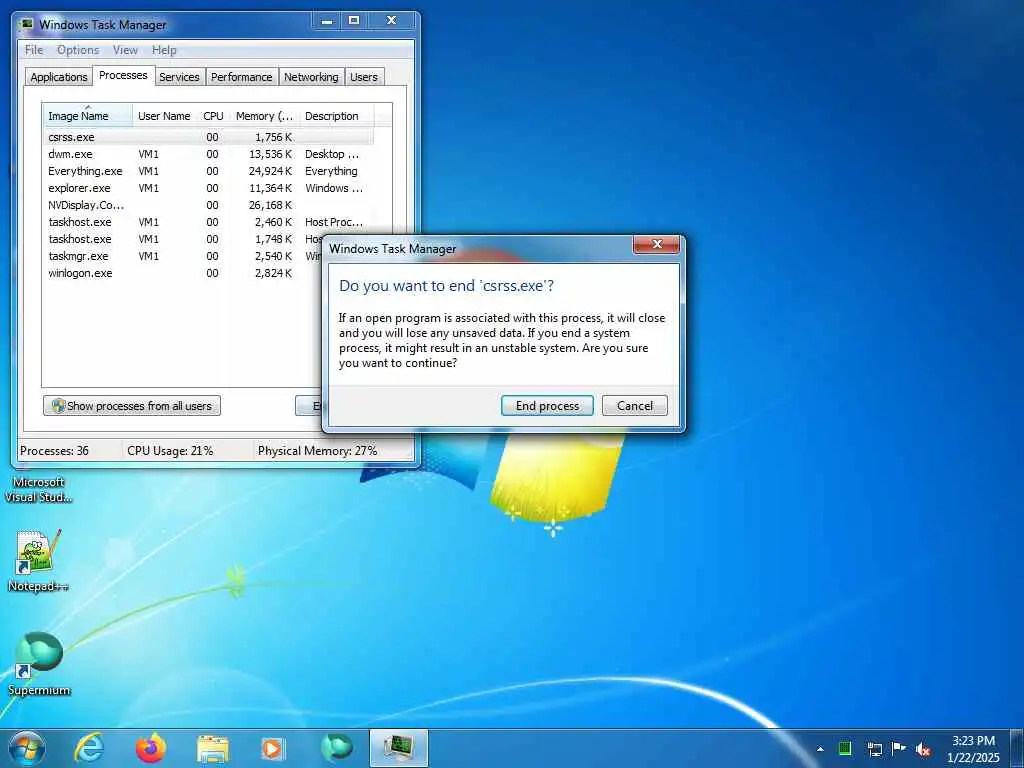The width and height of the screenshot is (1024, 768).
Task: Open the Help menu
Action: click(164, 50)
